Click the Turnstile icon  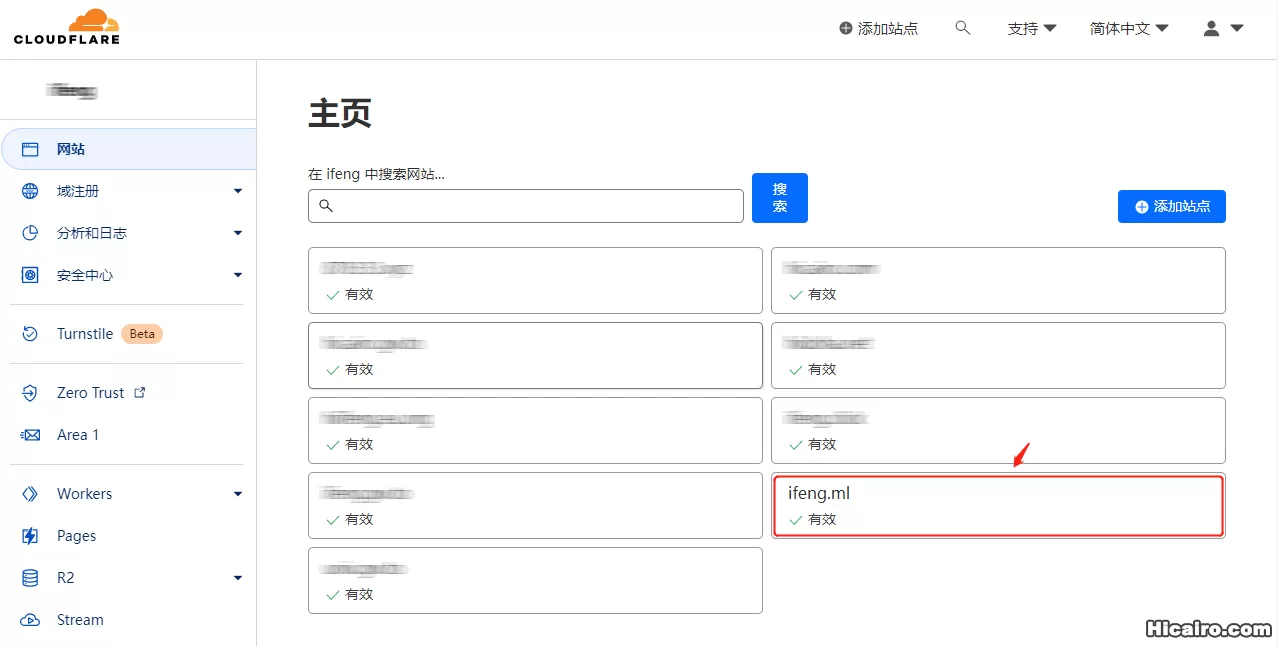[x=30, y=334]
